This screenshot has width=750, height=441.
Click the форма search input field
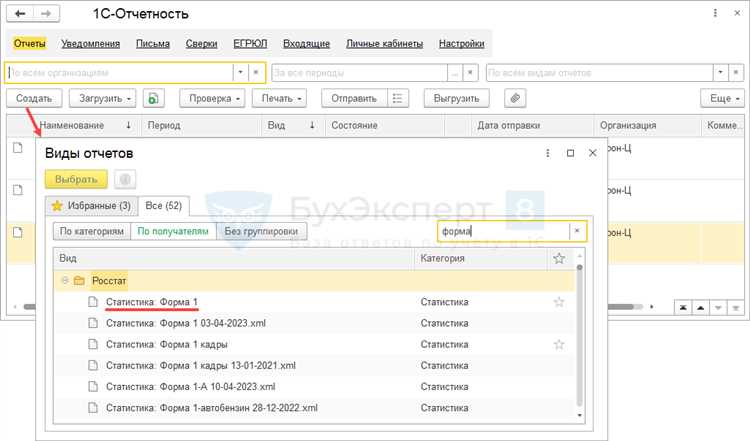coord(504,231)
